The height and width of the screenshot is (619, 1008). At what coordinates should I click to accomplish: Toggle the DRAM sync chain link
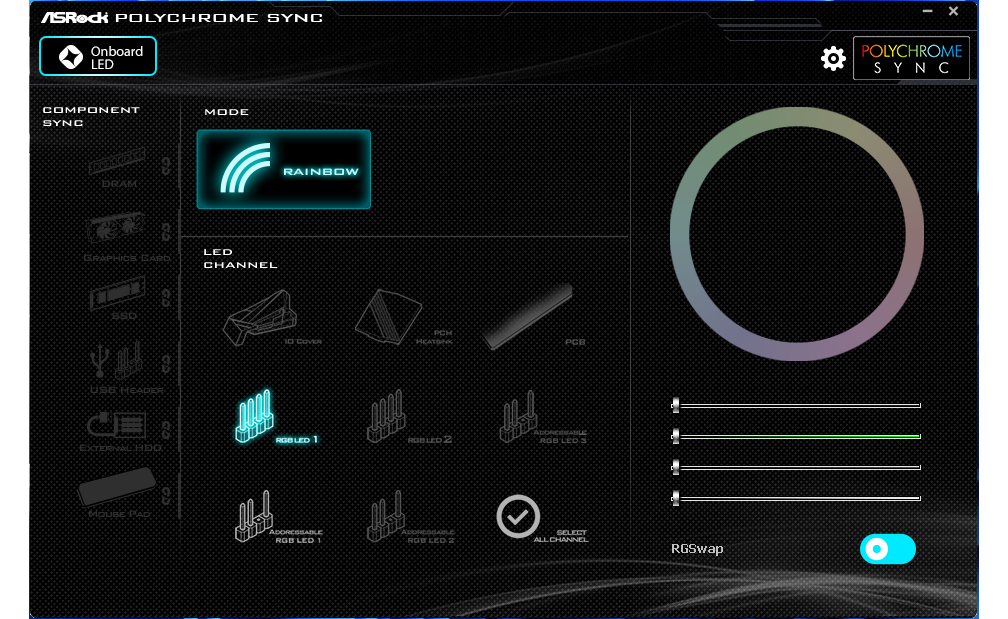click(x=166, y=166)
